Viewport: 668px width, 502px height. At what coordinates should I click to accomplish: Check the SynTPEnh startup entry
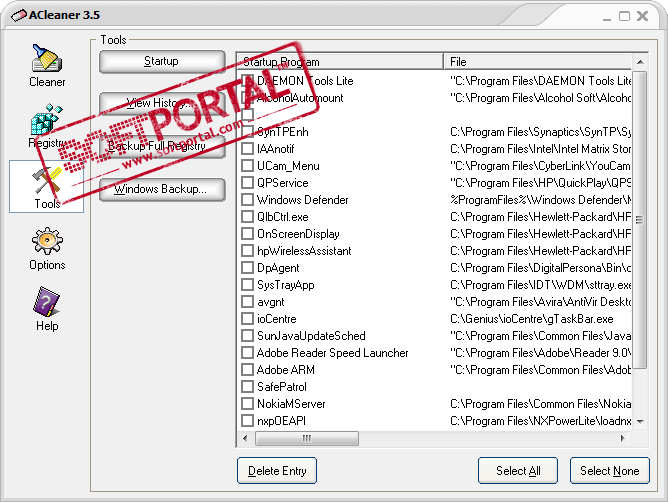click(248, 132)
